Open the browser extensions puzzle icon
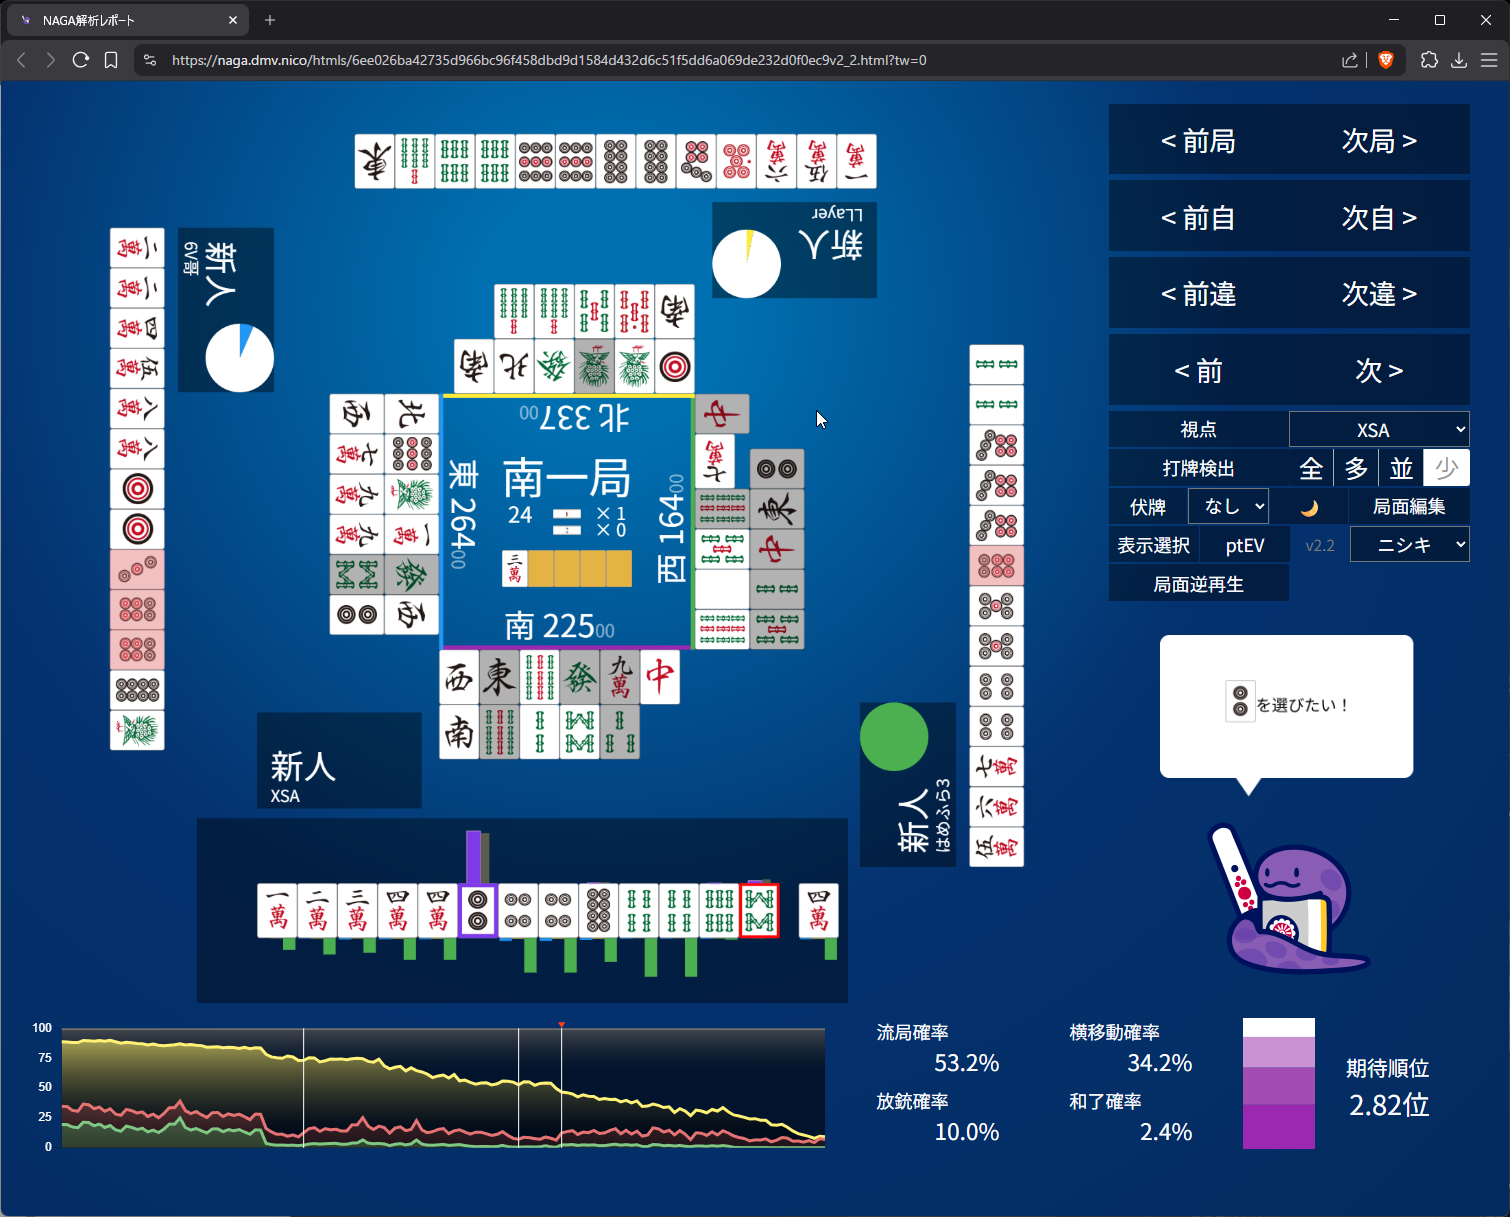 coord(1429,60)
